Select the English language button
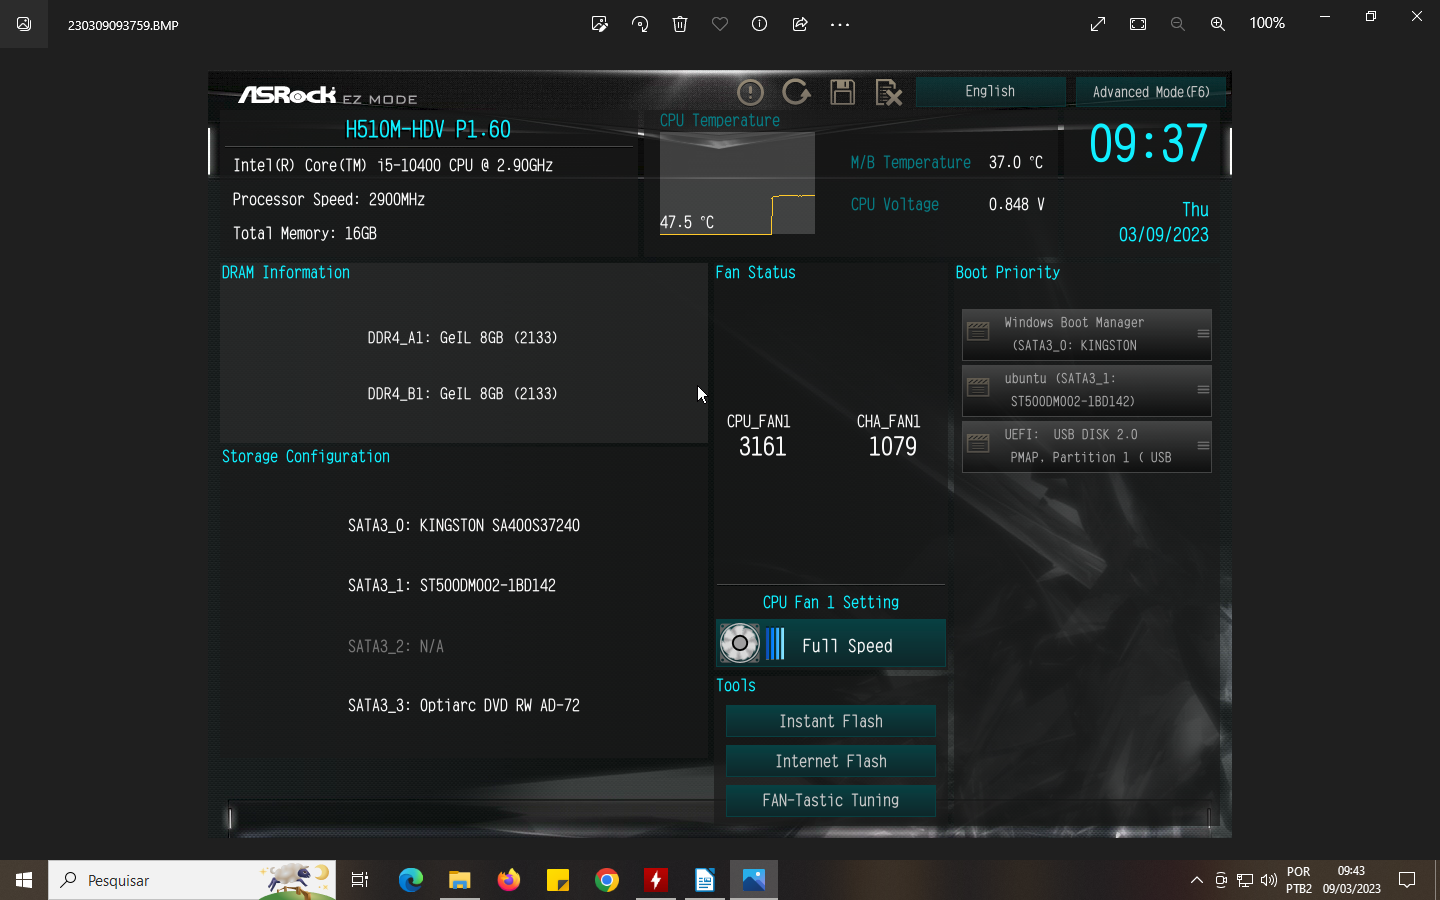This screenshot has height=900, width=1440. [x=990, y=91]
